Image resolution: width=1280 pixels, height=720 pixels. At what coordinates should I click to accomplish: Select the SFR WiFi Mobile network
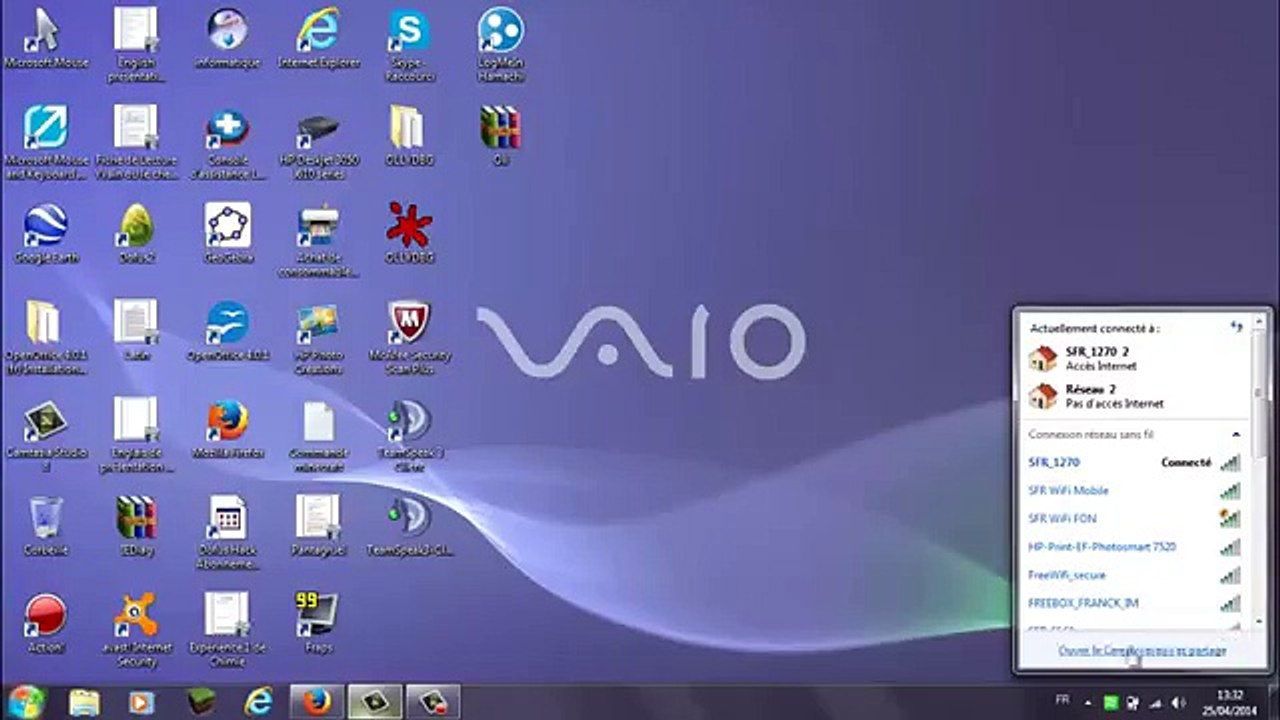1134,491
